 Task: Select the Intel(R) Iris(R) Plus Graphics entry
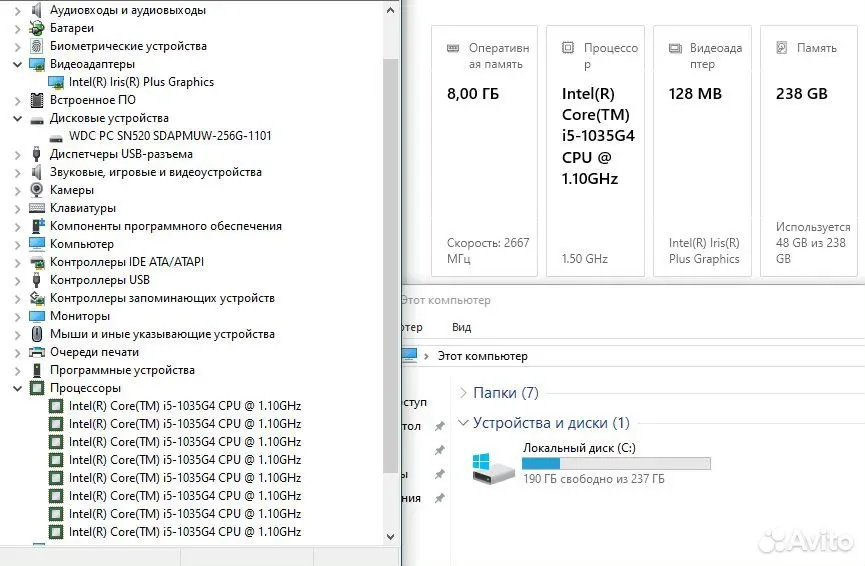[x=141, y=82]
